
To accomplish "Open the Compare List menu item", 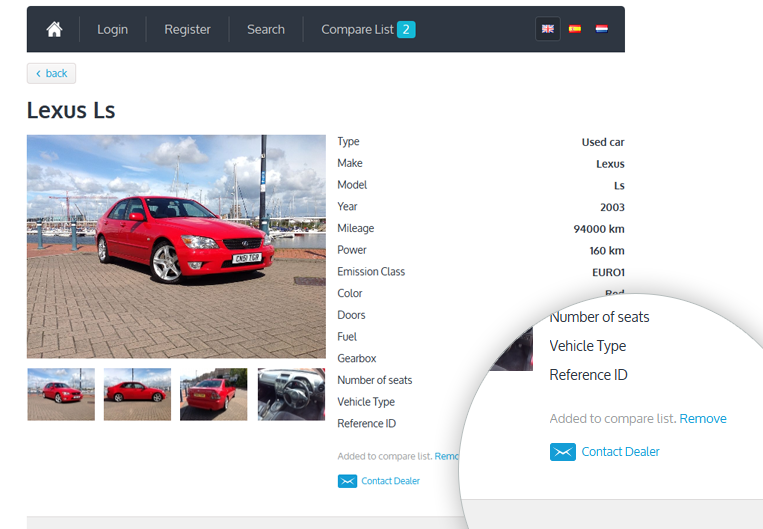I will 368,29.
